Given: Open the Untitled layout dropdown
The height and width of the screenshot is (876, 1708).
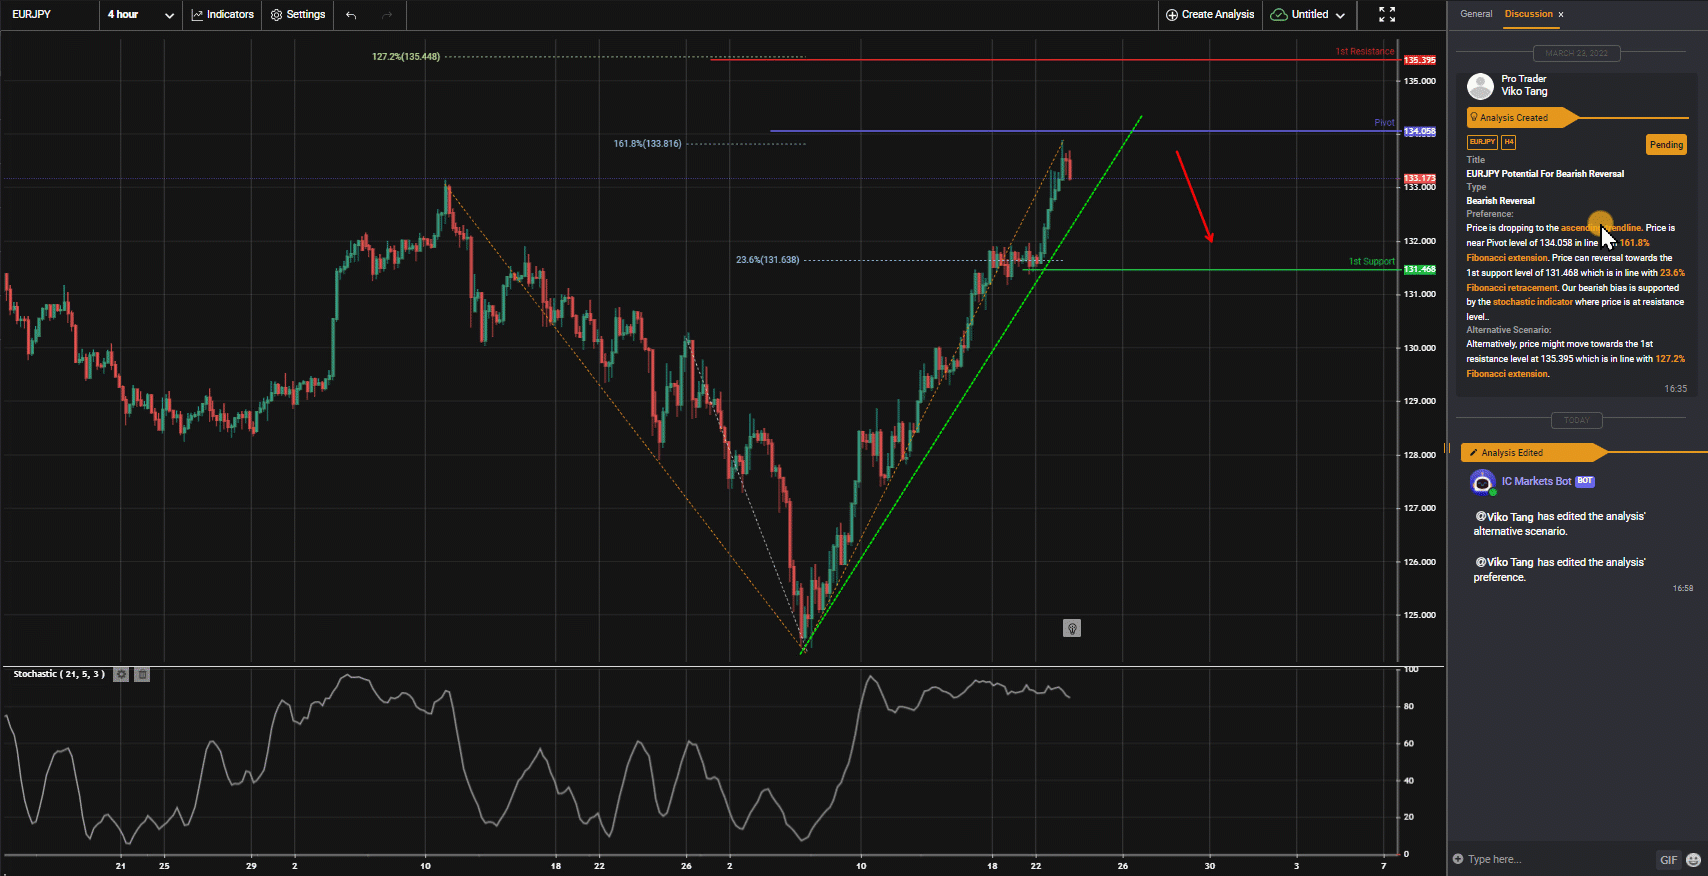Looking at the screenshot, I should tap(1308, 15).
